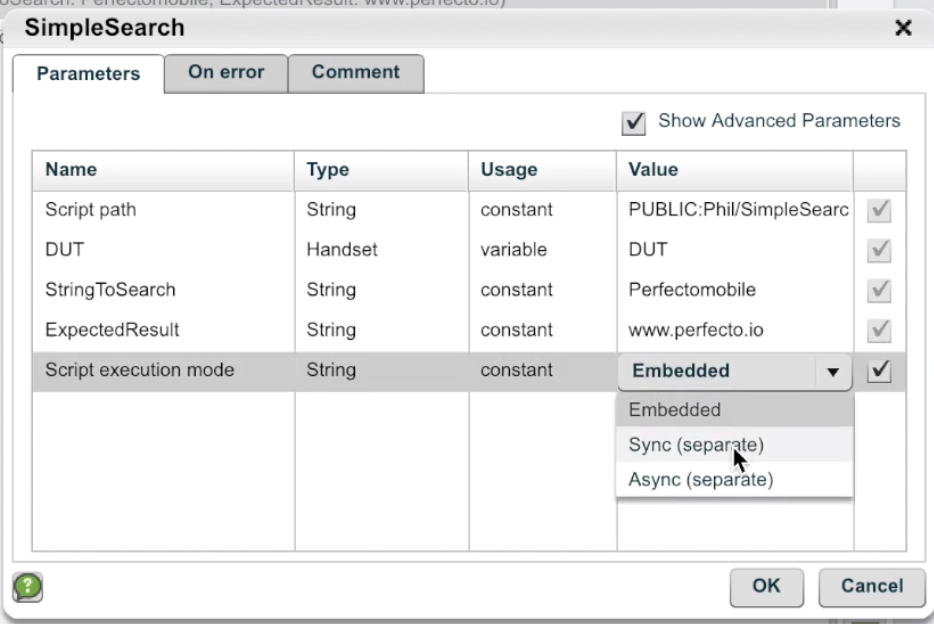Screen dimensions: 934x624
Task: Select Embedded option in dropdown list
Action: click(x=675, y=410)
